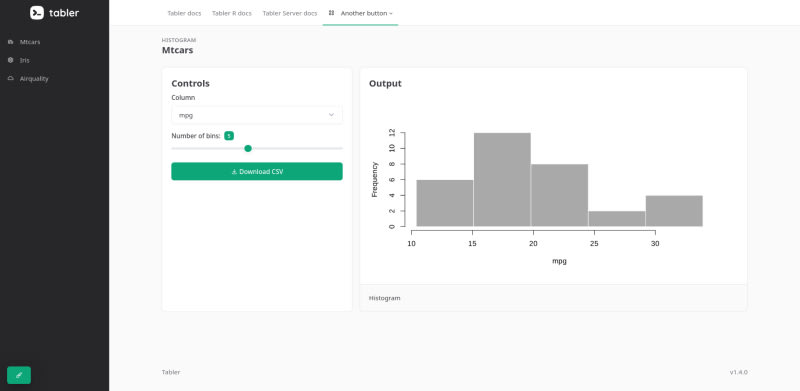Click the tabler brand text in the sidebar
Image resolution: width=800 pixels, height=391 pixels.
pyautogui.click(x=64, y=13)
